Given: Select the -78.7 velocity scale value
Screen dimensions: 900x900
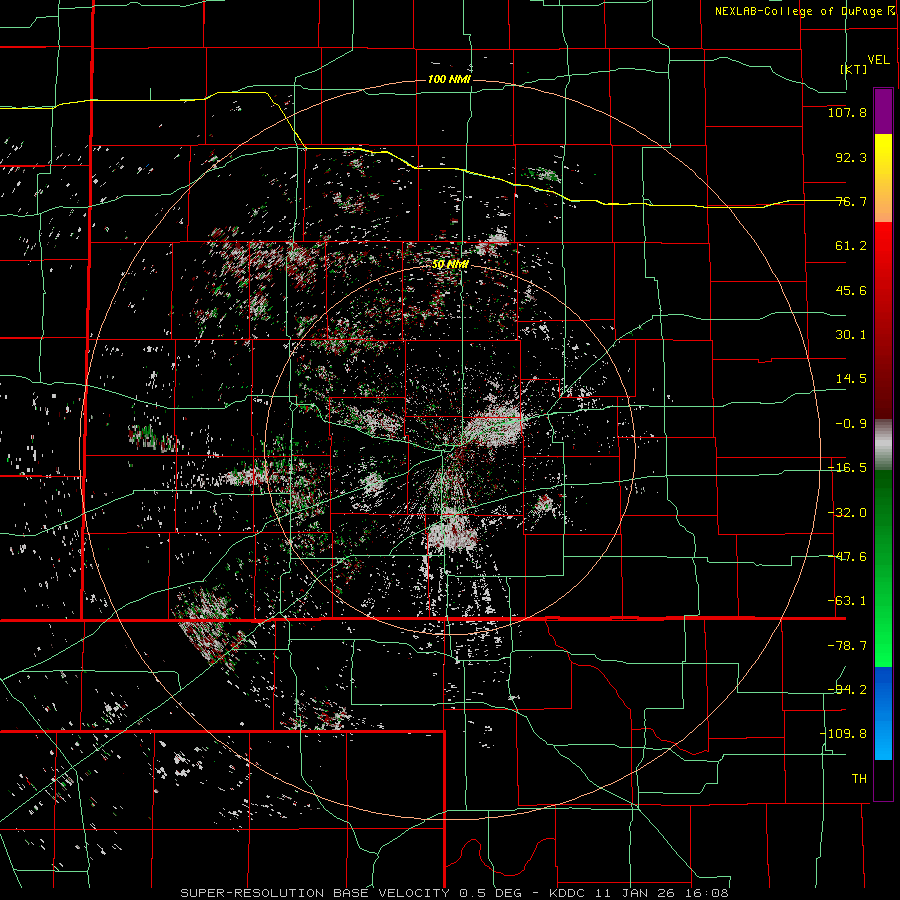Looking at the screenshot, I should coord(847,646).
